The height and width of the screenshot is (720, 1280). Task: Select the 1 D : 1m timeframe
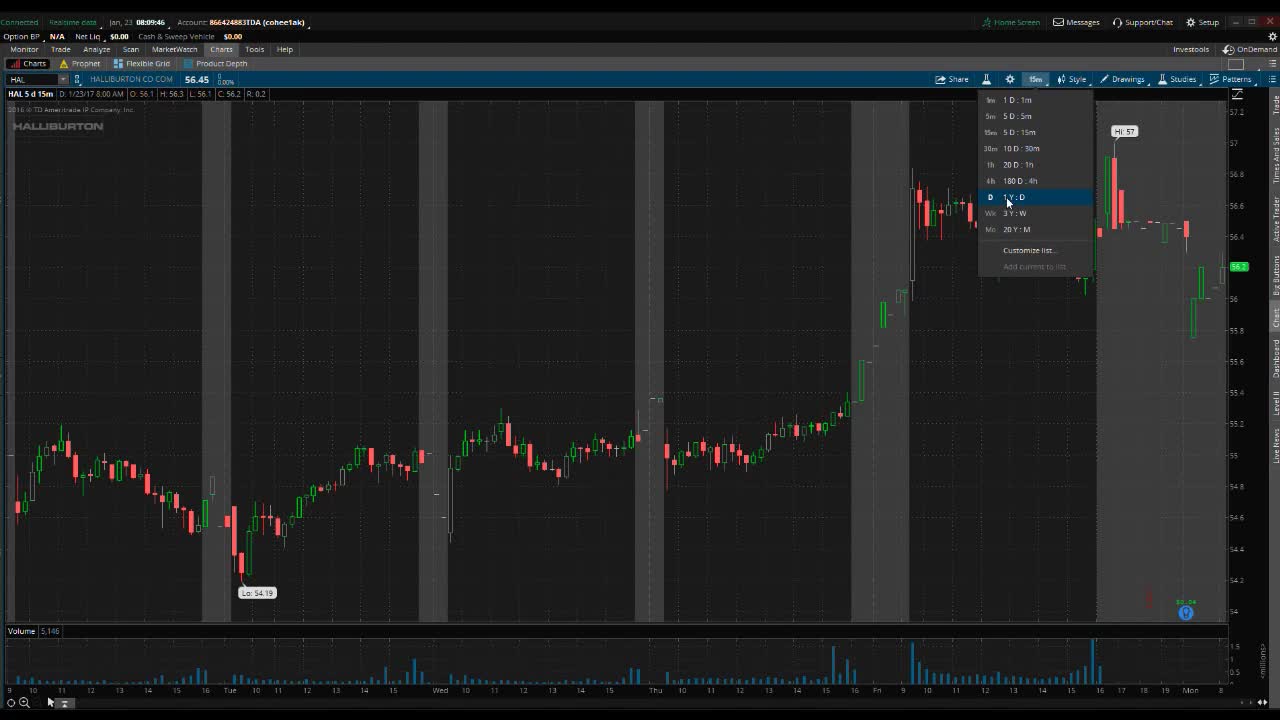coord(1036,100)
